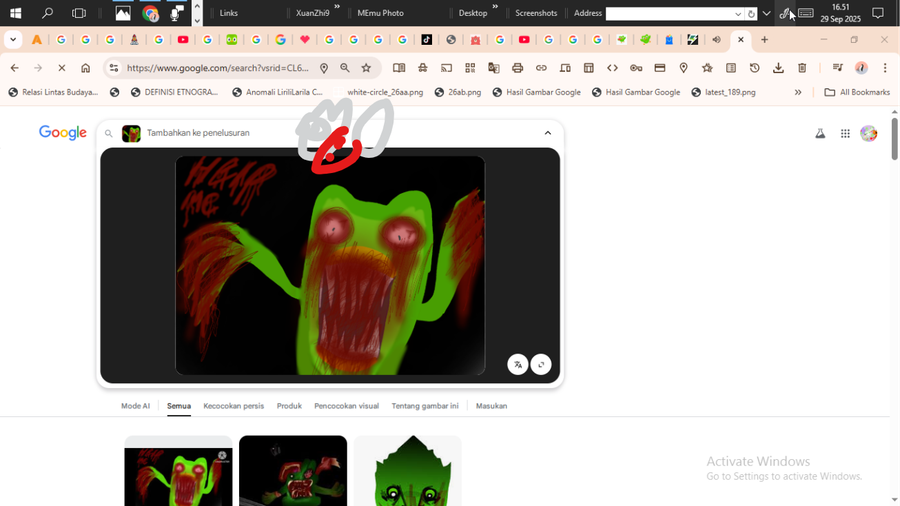Select Kecocokan persis tab
The width and height of the screenshot is (900, 506).
tap(234, 406)
